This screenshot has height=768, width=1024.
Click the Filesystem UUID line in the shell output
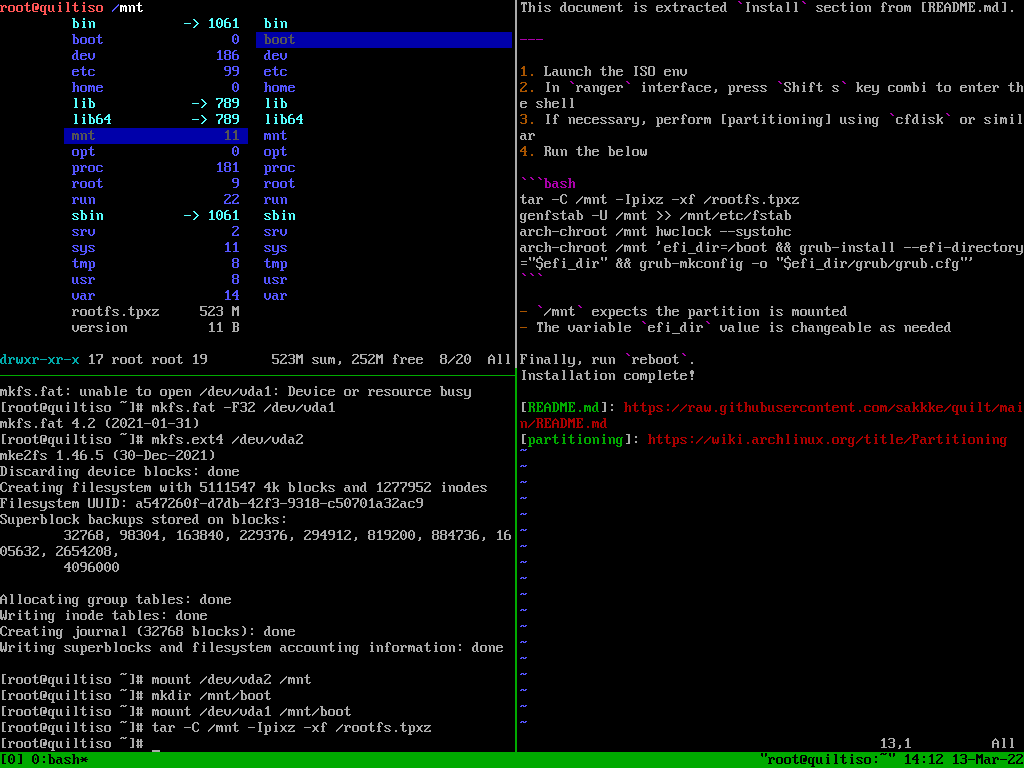(x=212, y=504)
